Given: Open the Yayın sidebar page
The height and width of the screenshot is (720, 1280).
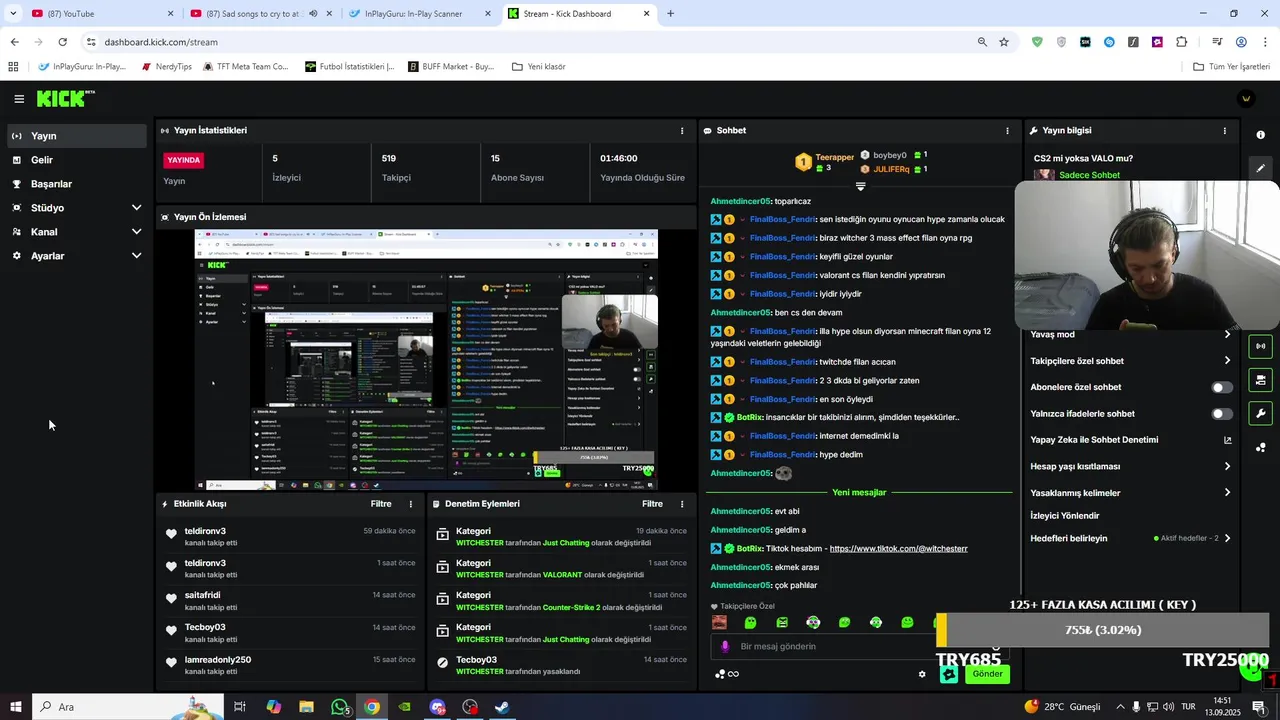Looking at the screenshot, I should [x=77, y=136].
